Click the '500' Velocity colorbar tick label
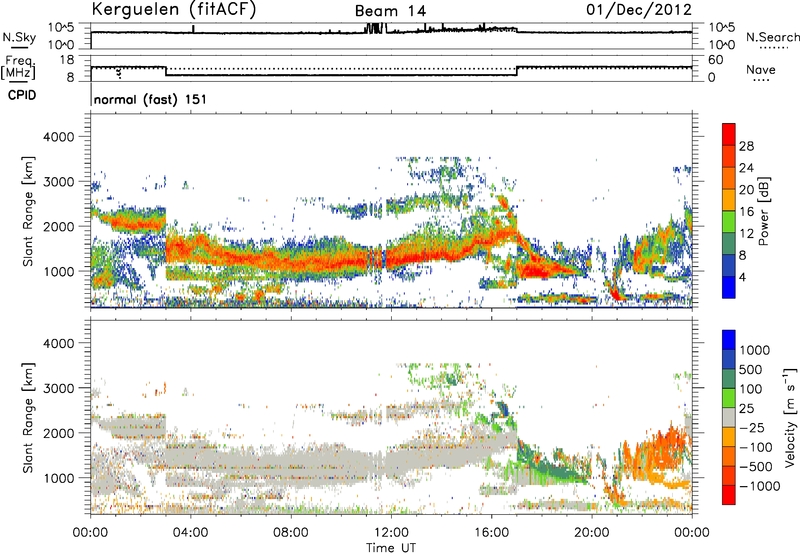800x554 pixels. tap(751, 370)
